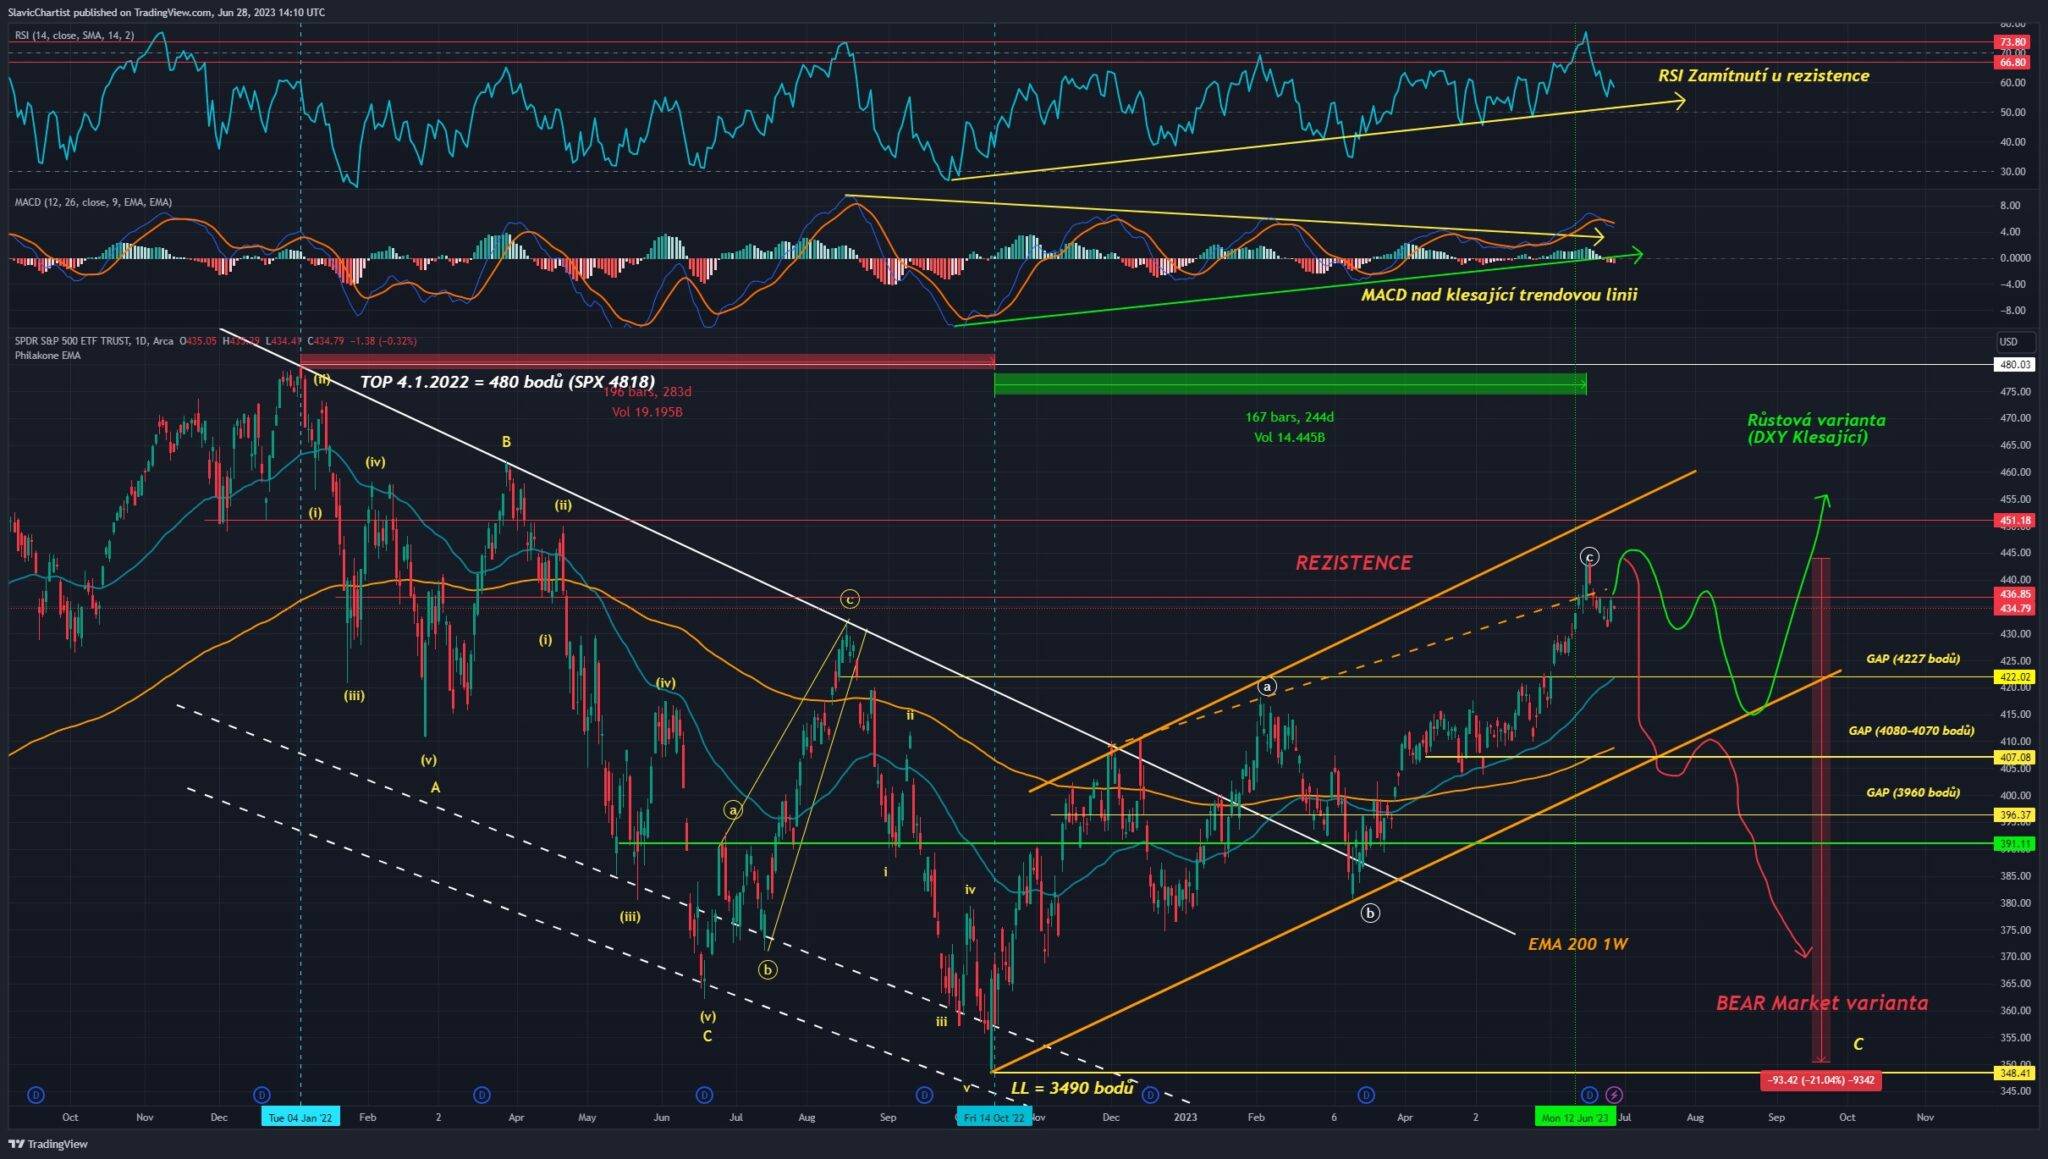Viewport: 2048px width, 1159px height.
Task: Click the 451.18 price label
Action: [x=2014, y=521]
